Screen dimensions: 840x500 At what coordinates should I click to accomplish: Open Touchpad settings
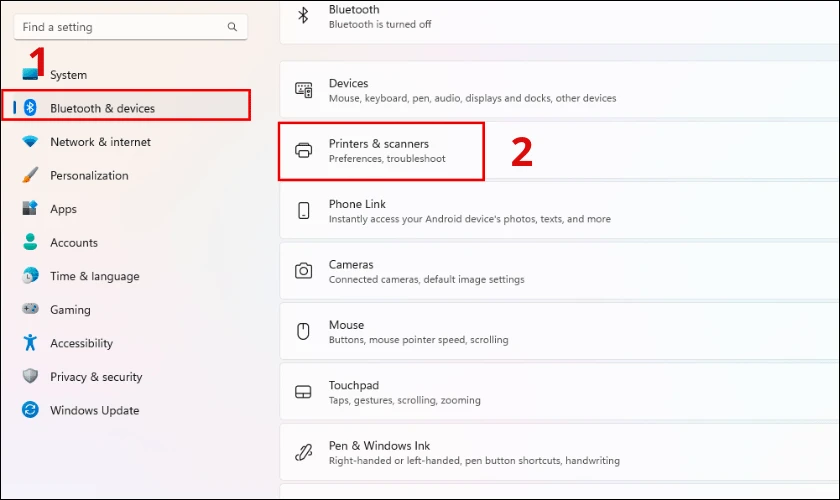pyautogui.click(x=560, y=392)
